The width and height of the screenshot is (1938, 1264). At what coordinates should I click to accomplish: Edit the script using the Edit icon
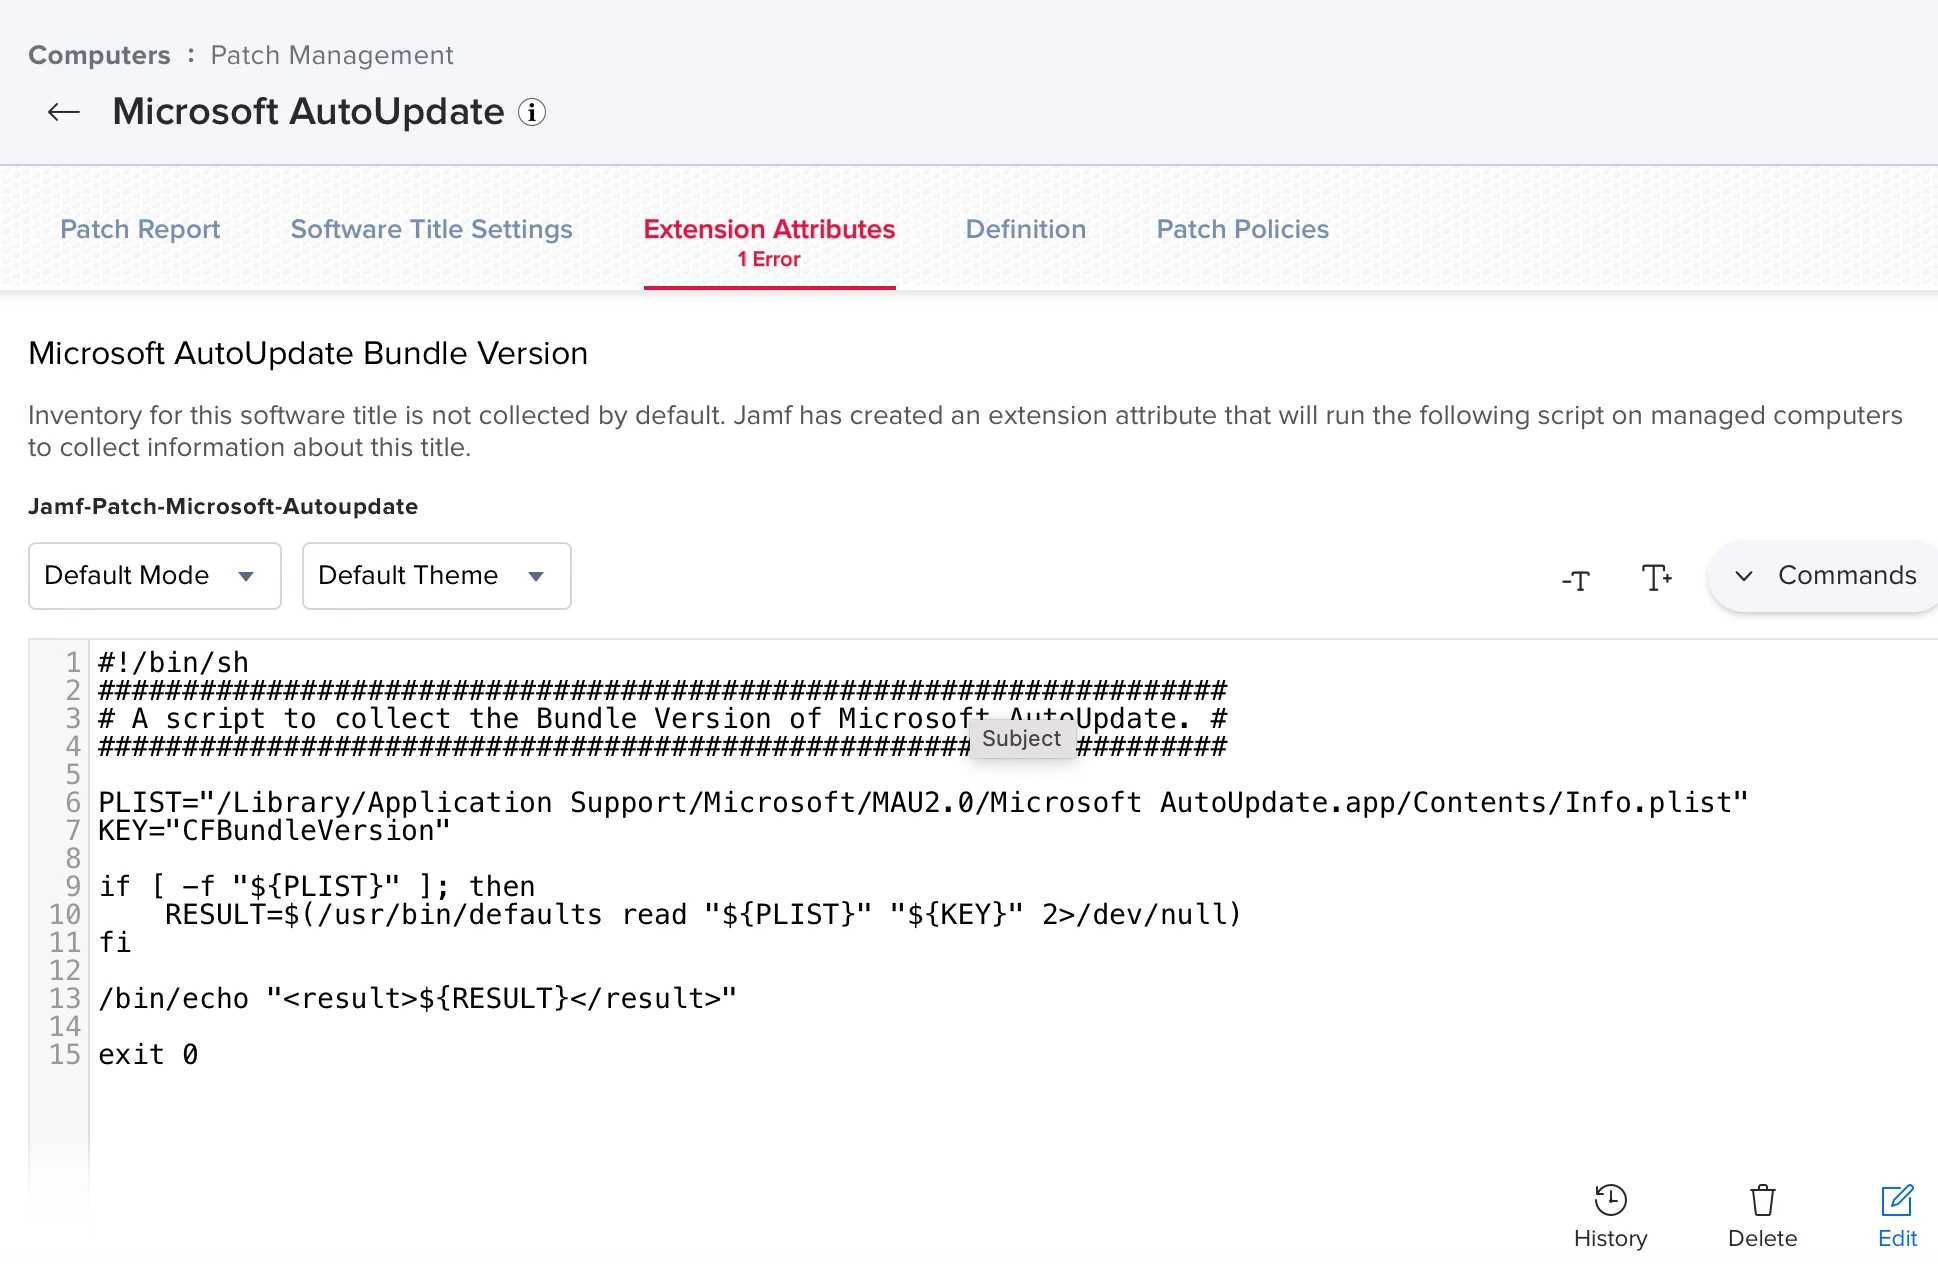(1897, 1216)
